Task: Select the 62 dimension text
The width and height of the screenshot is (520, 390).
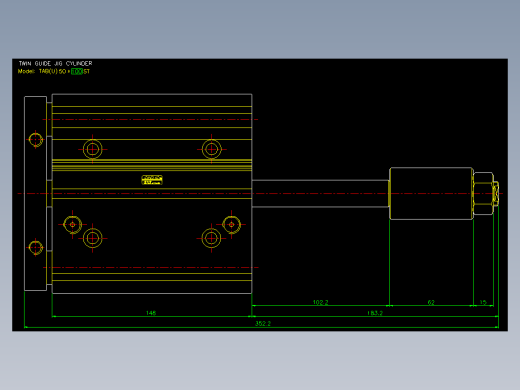Action: [x=431, y=302]
